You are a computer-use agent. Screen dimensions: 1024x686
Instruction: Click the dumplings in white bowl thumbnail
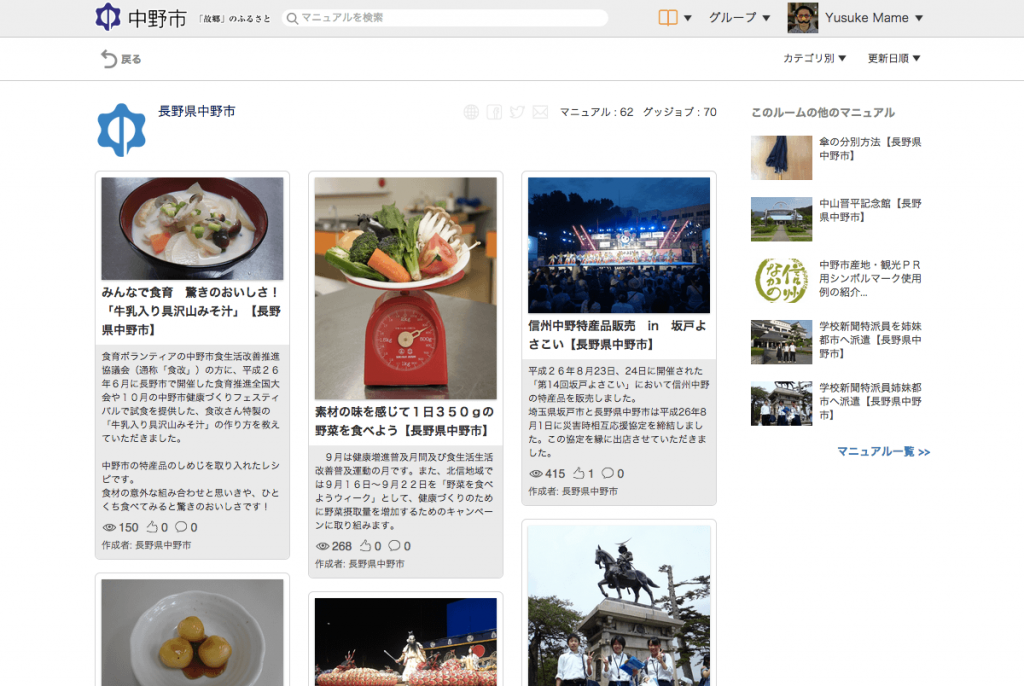pyautogui.click(x=192, y=632)
